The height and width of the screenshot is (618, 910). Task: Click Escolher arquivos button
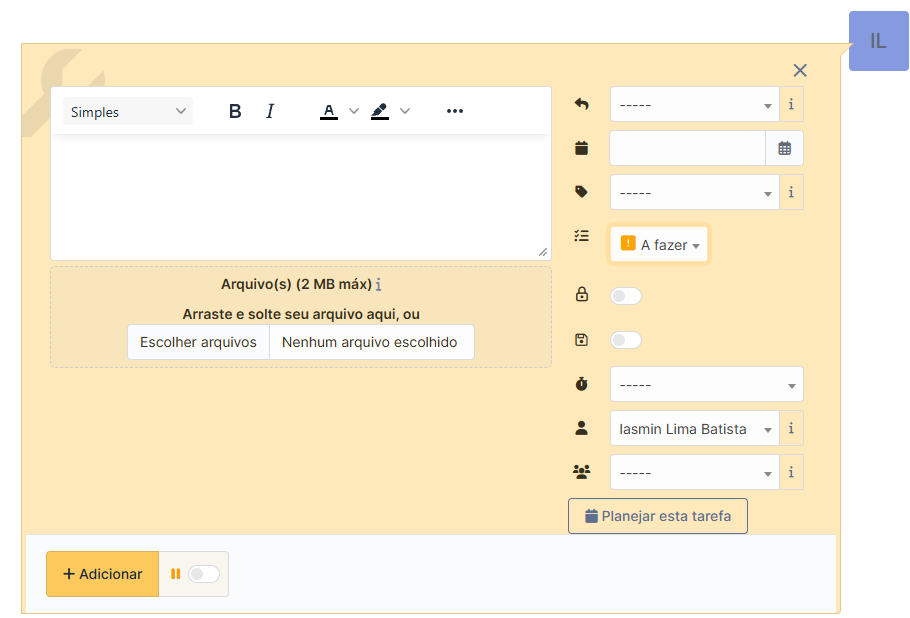pyautogui.click(x=198, y=342)
